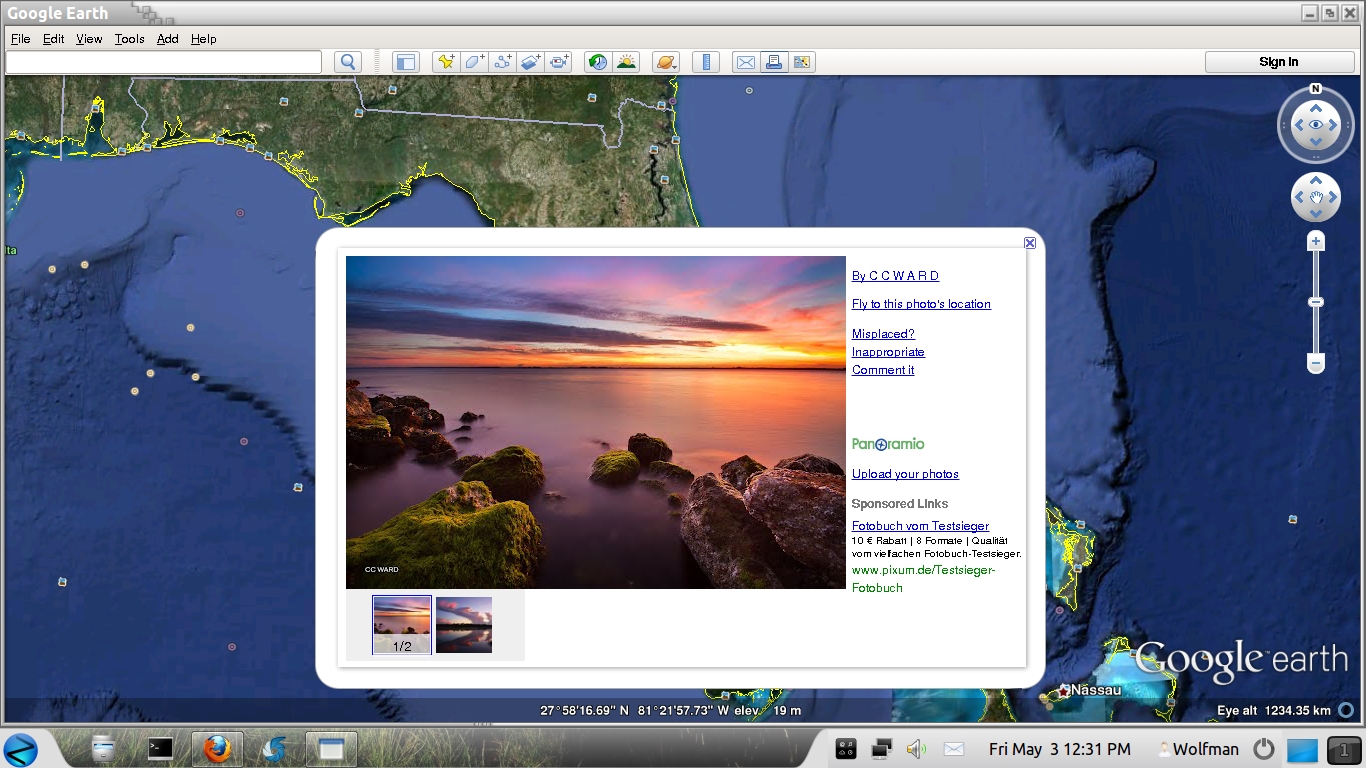Select the Add Path tool
The image size is (1366, 768).
click(502, 62)
